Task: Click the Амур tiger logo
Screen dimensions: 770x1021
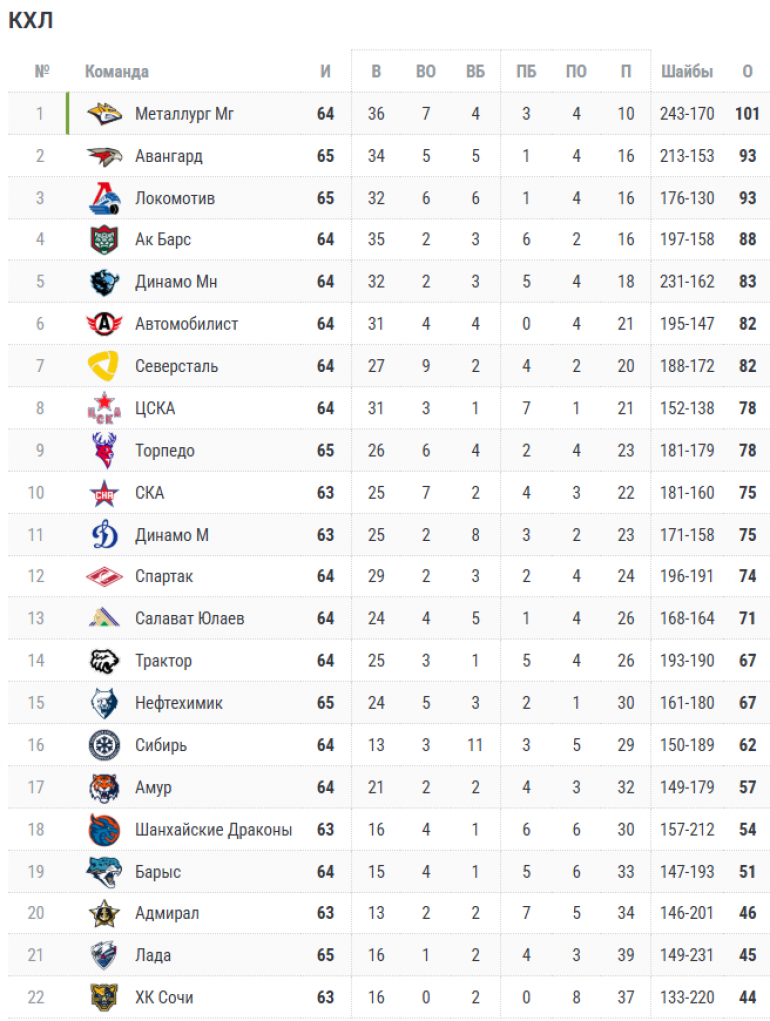Action: tap(104, 787)
